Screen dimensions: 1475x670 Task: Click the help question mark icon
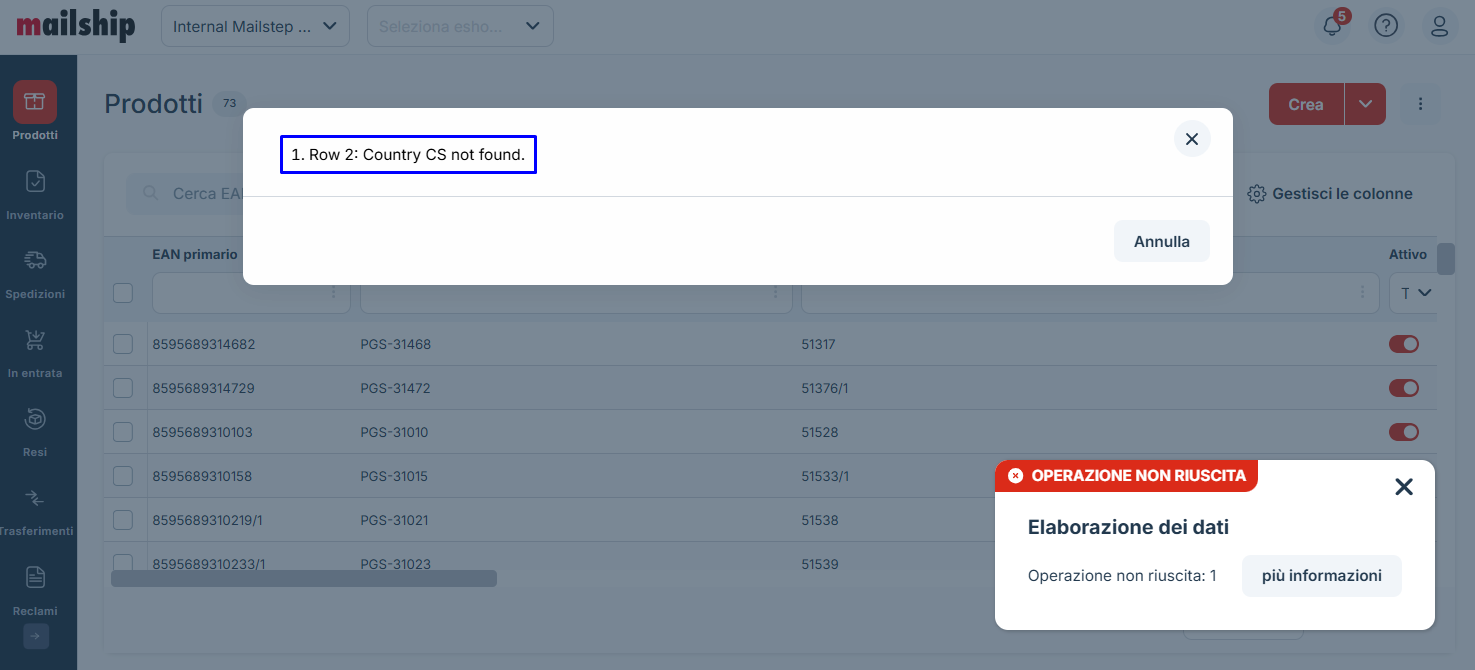point(1386,26)
